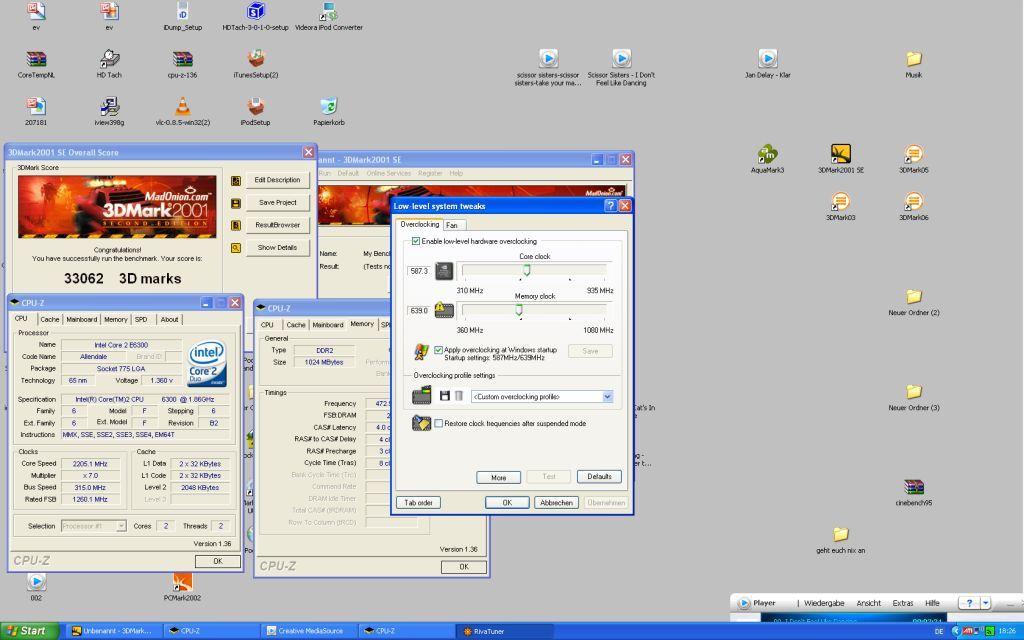Switch to the Fan tab in Low-level system tweaks
The image size is (1024, 640).
click(x=452, y=225)
